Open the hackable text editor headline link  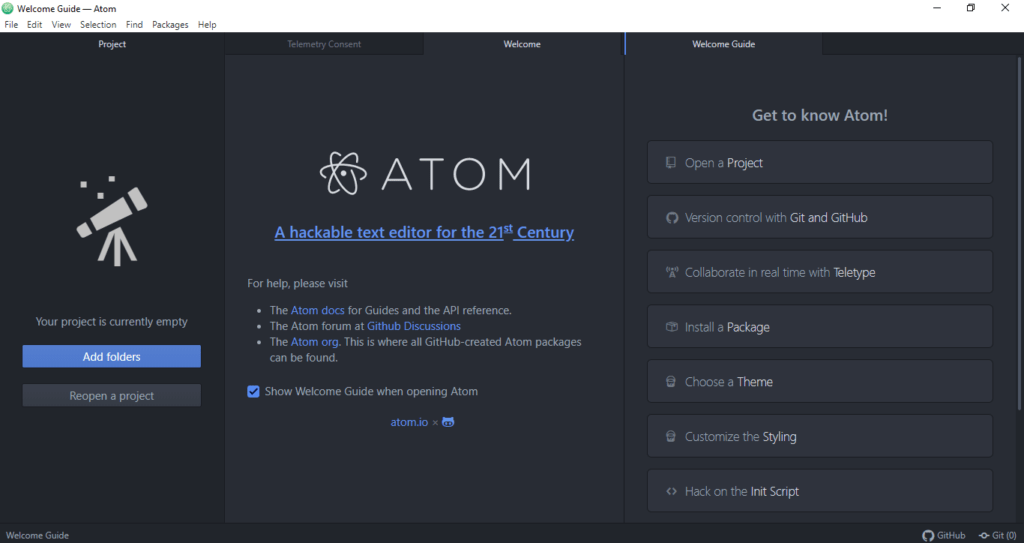424,232
